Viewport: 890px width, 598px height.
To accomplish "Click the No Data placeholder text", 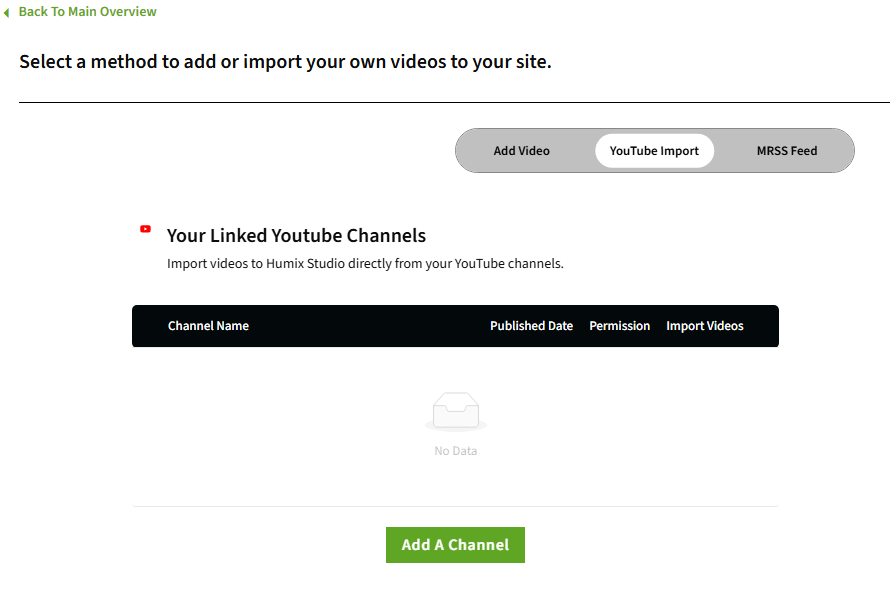I will pyautogui.click(x=455, y=451).
